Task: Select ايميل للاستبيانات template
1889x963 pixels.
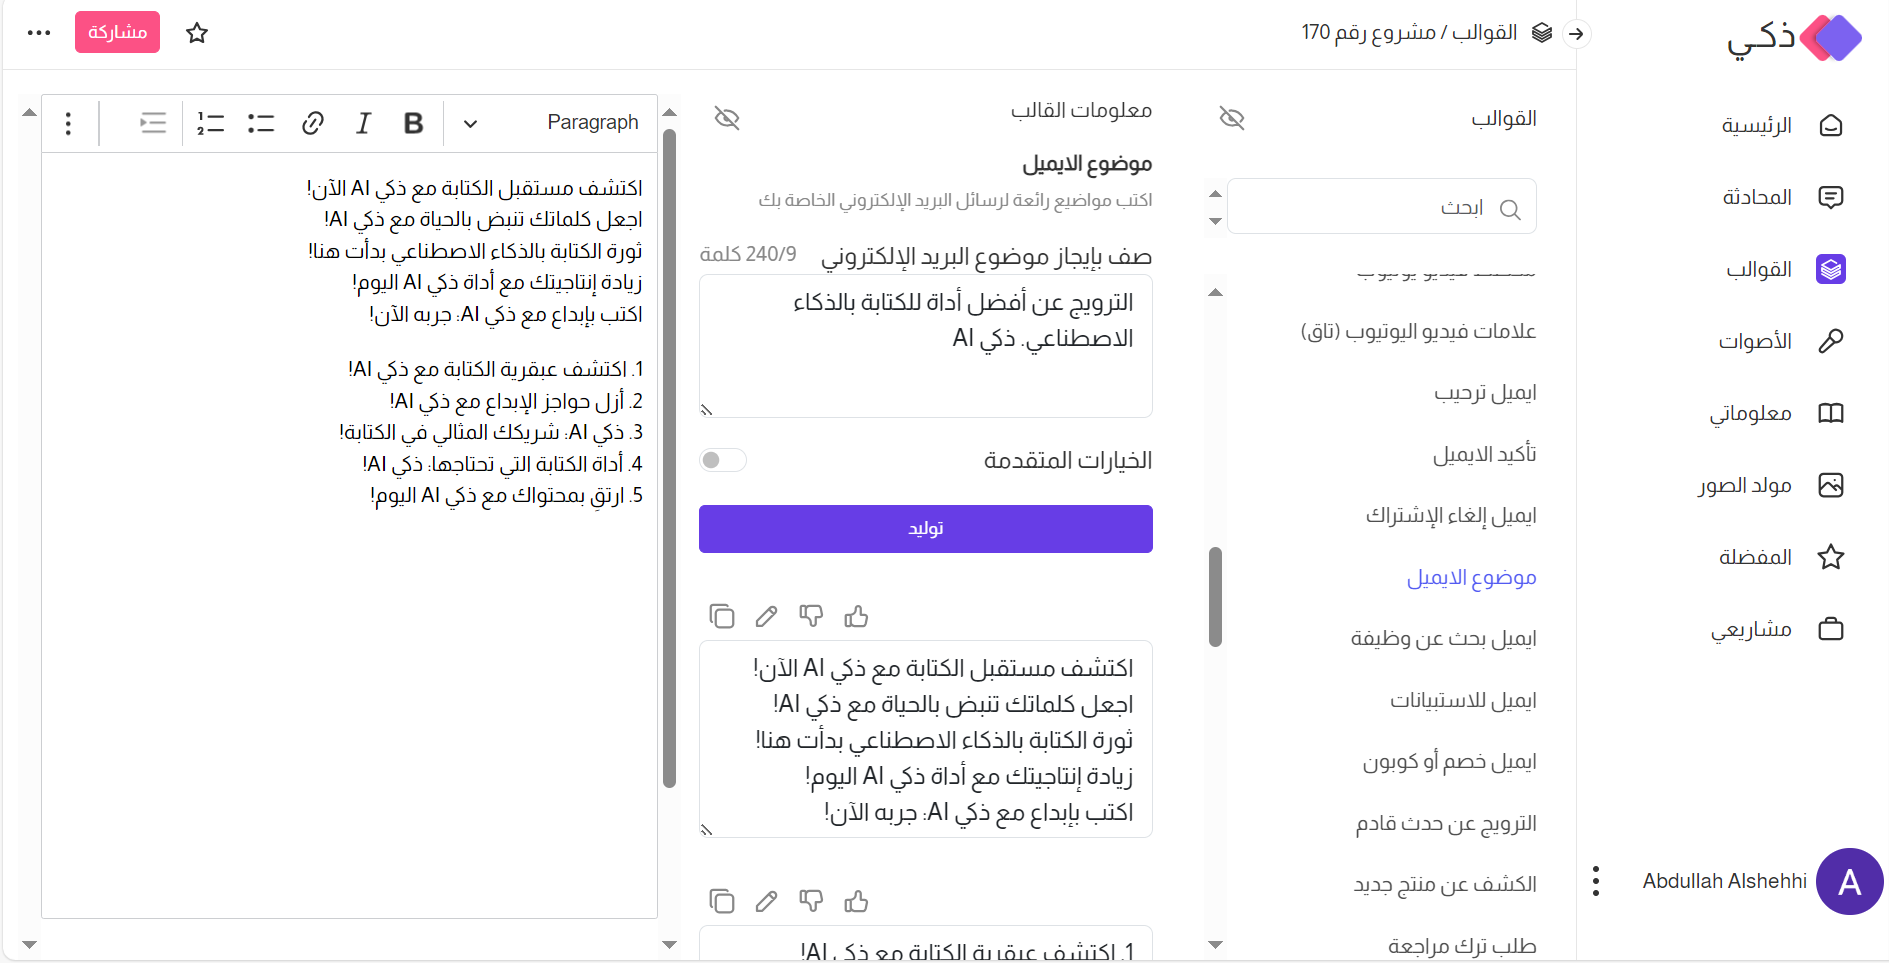Action: (x=1463, y=700)
